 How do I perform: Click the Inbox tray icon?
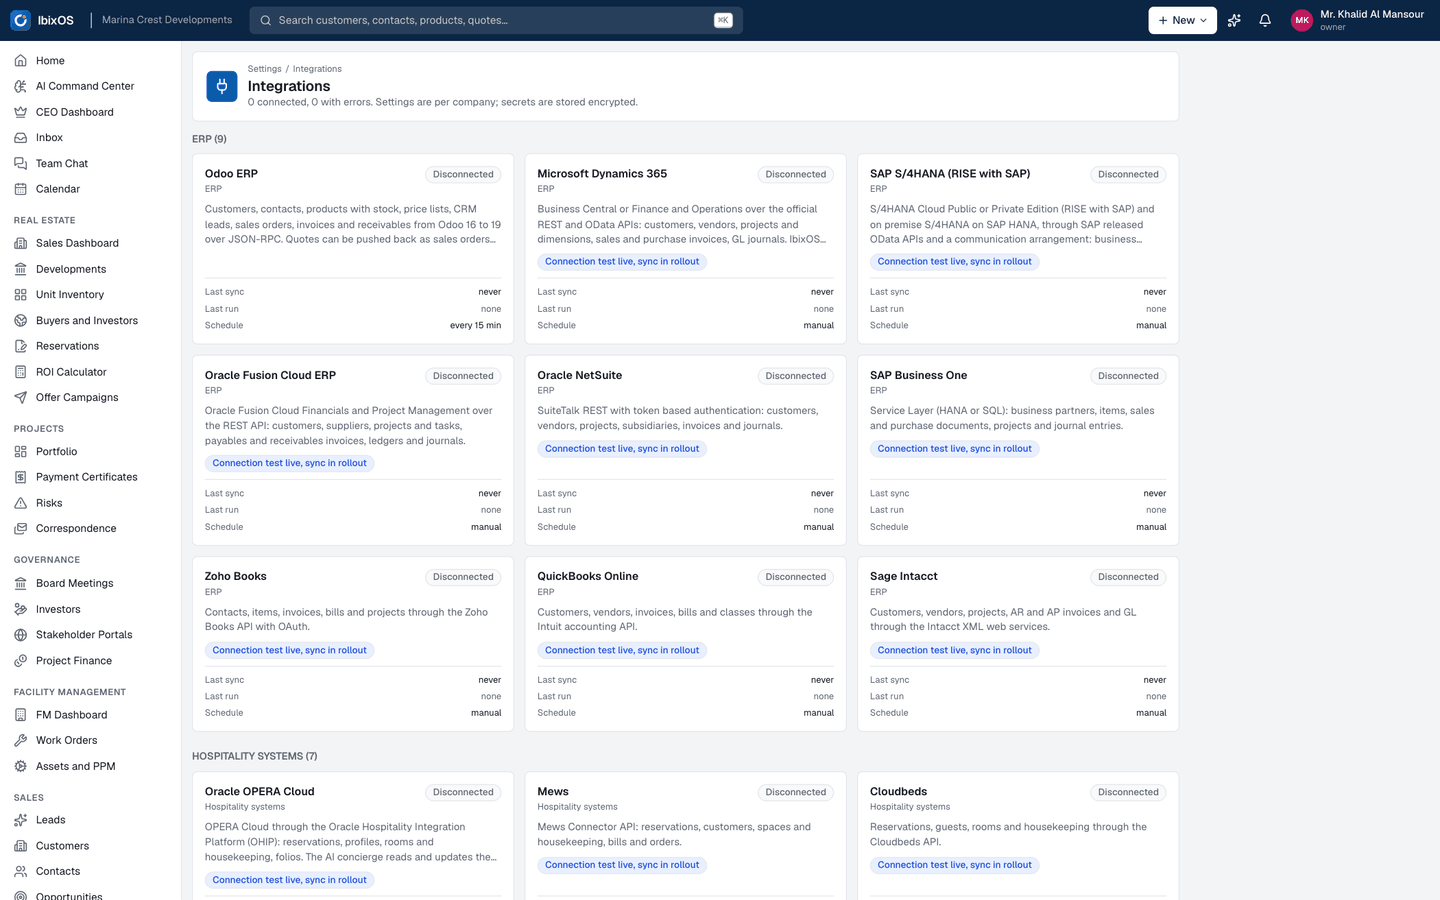pos(20,138)
